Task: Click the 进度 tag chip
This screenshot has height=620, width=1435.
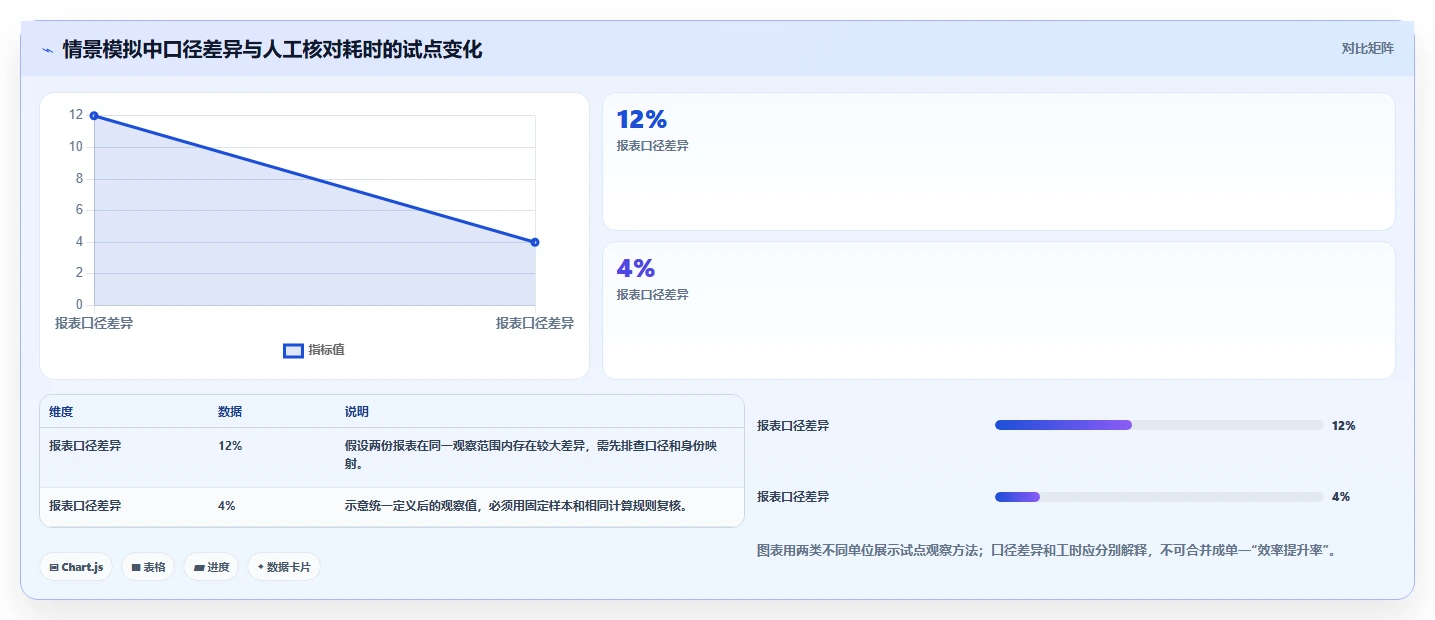Action: [x=211, y=567]
